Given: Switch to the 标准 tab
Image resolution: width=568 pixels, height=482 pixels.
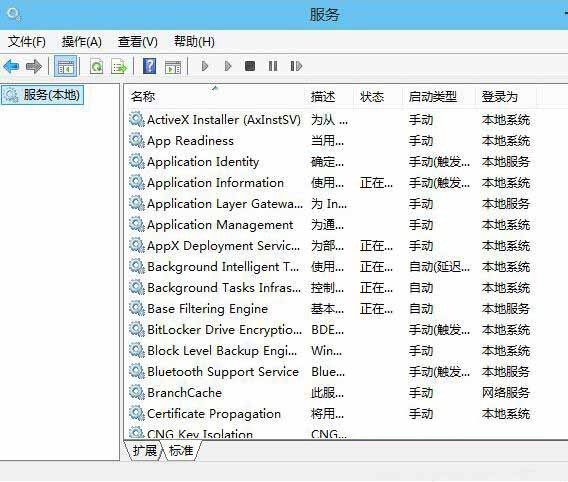Looking at the screenshot, I should 181,450.
